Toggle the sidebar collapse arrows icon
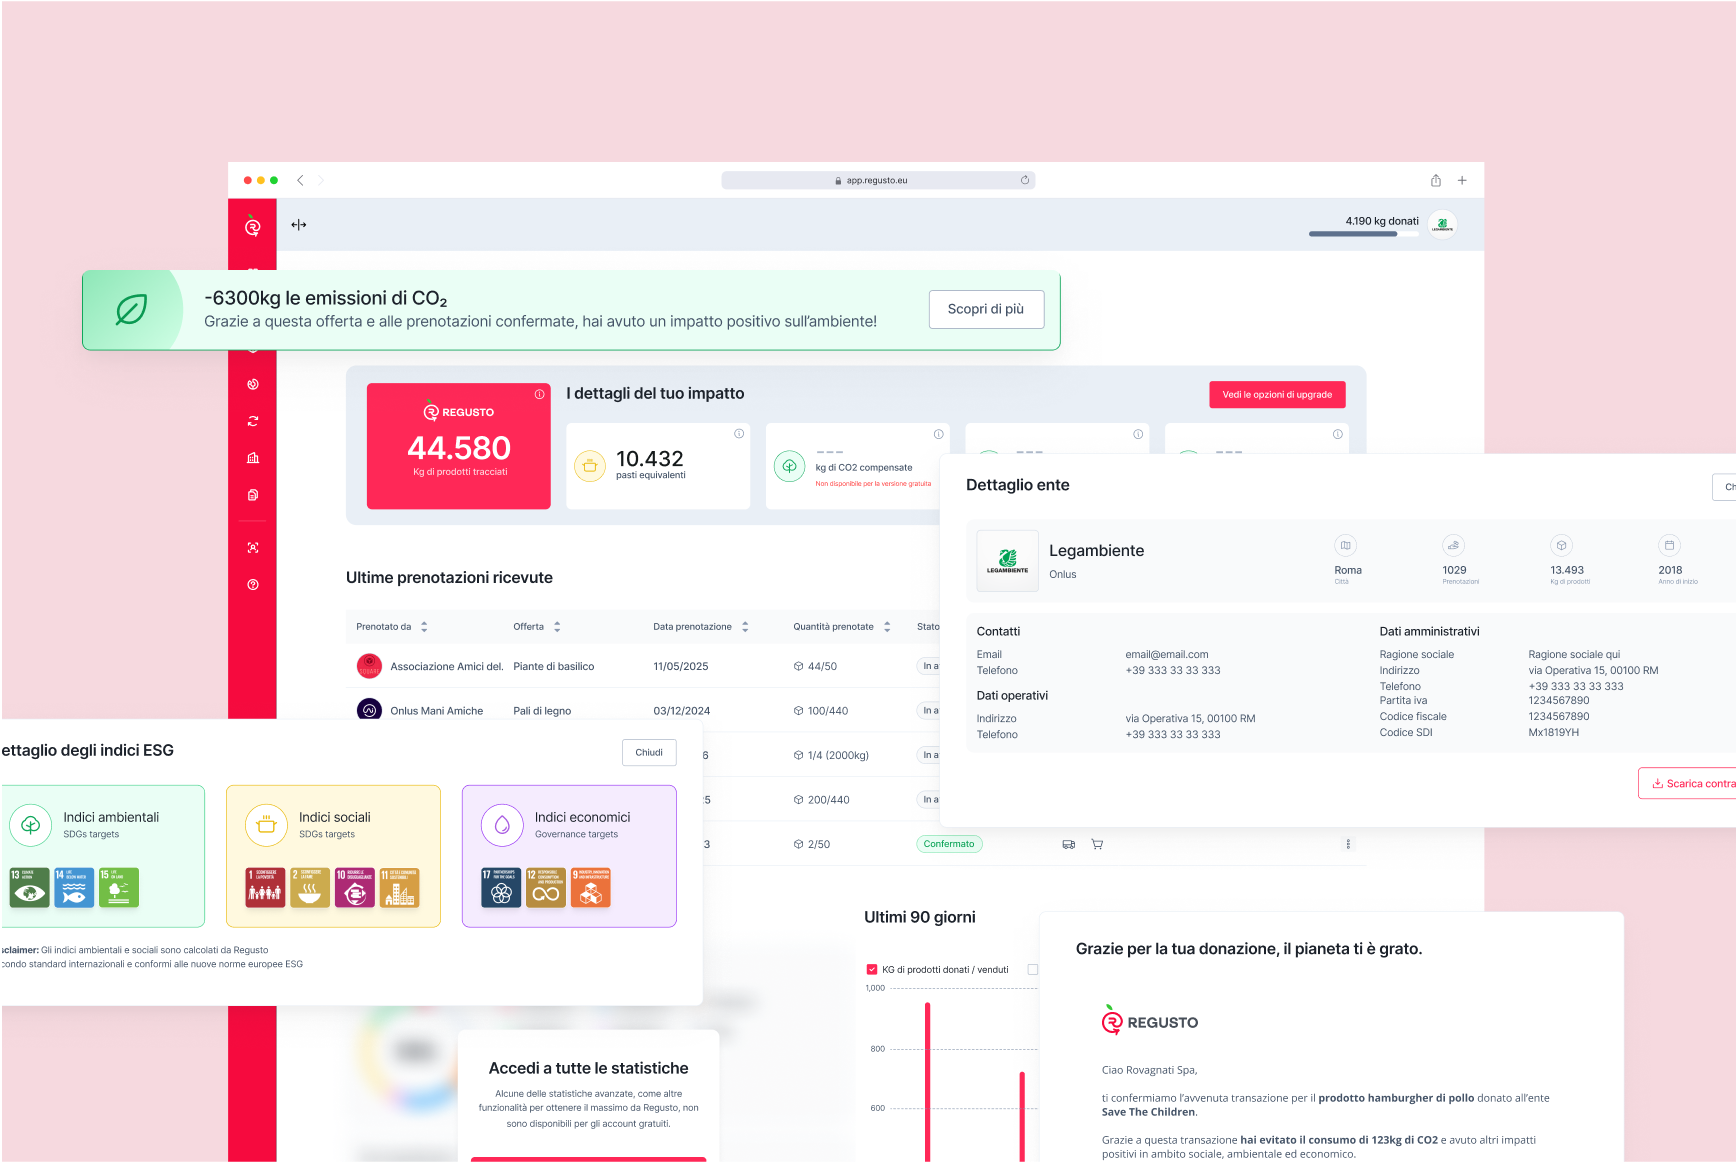Image resolution: width=1736 pixels, height=1162 pixels. pyautogui.click(x=298, y=225)
